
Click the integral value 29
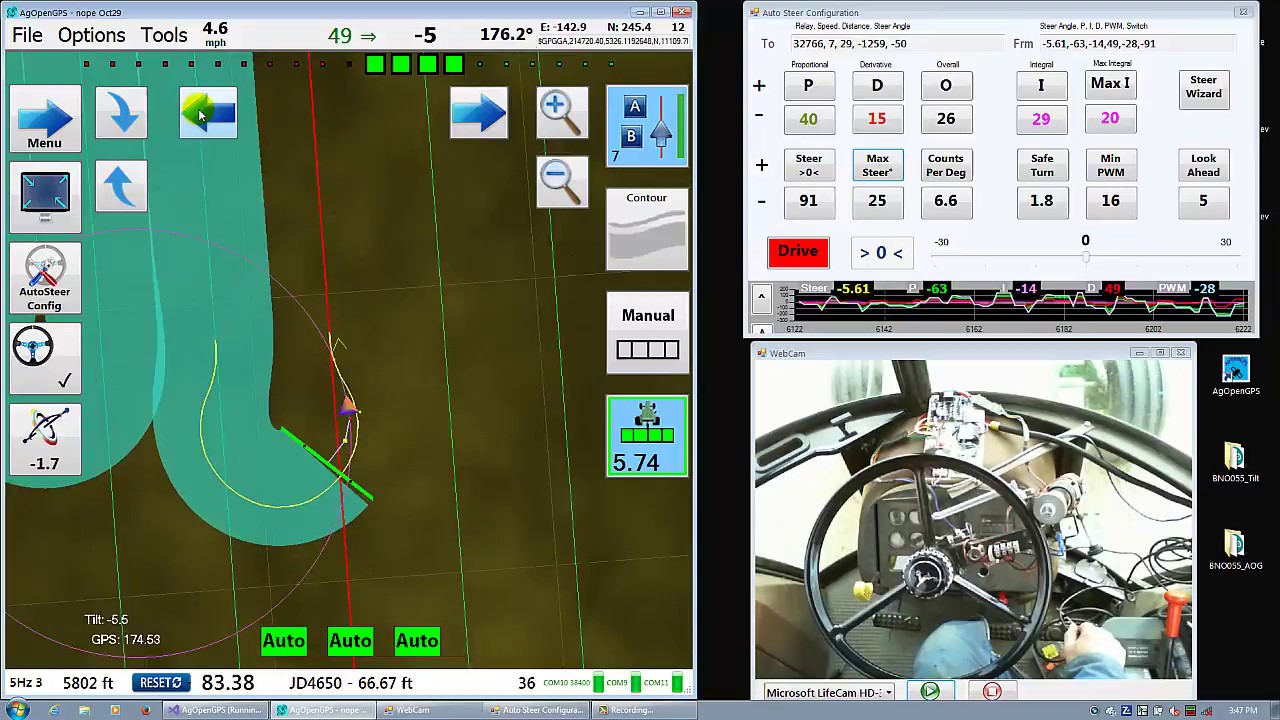tap(1041, 119)
